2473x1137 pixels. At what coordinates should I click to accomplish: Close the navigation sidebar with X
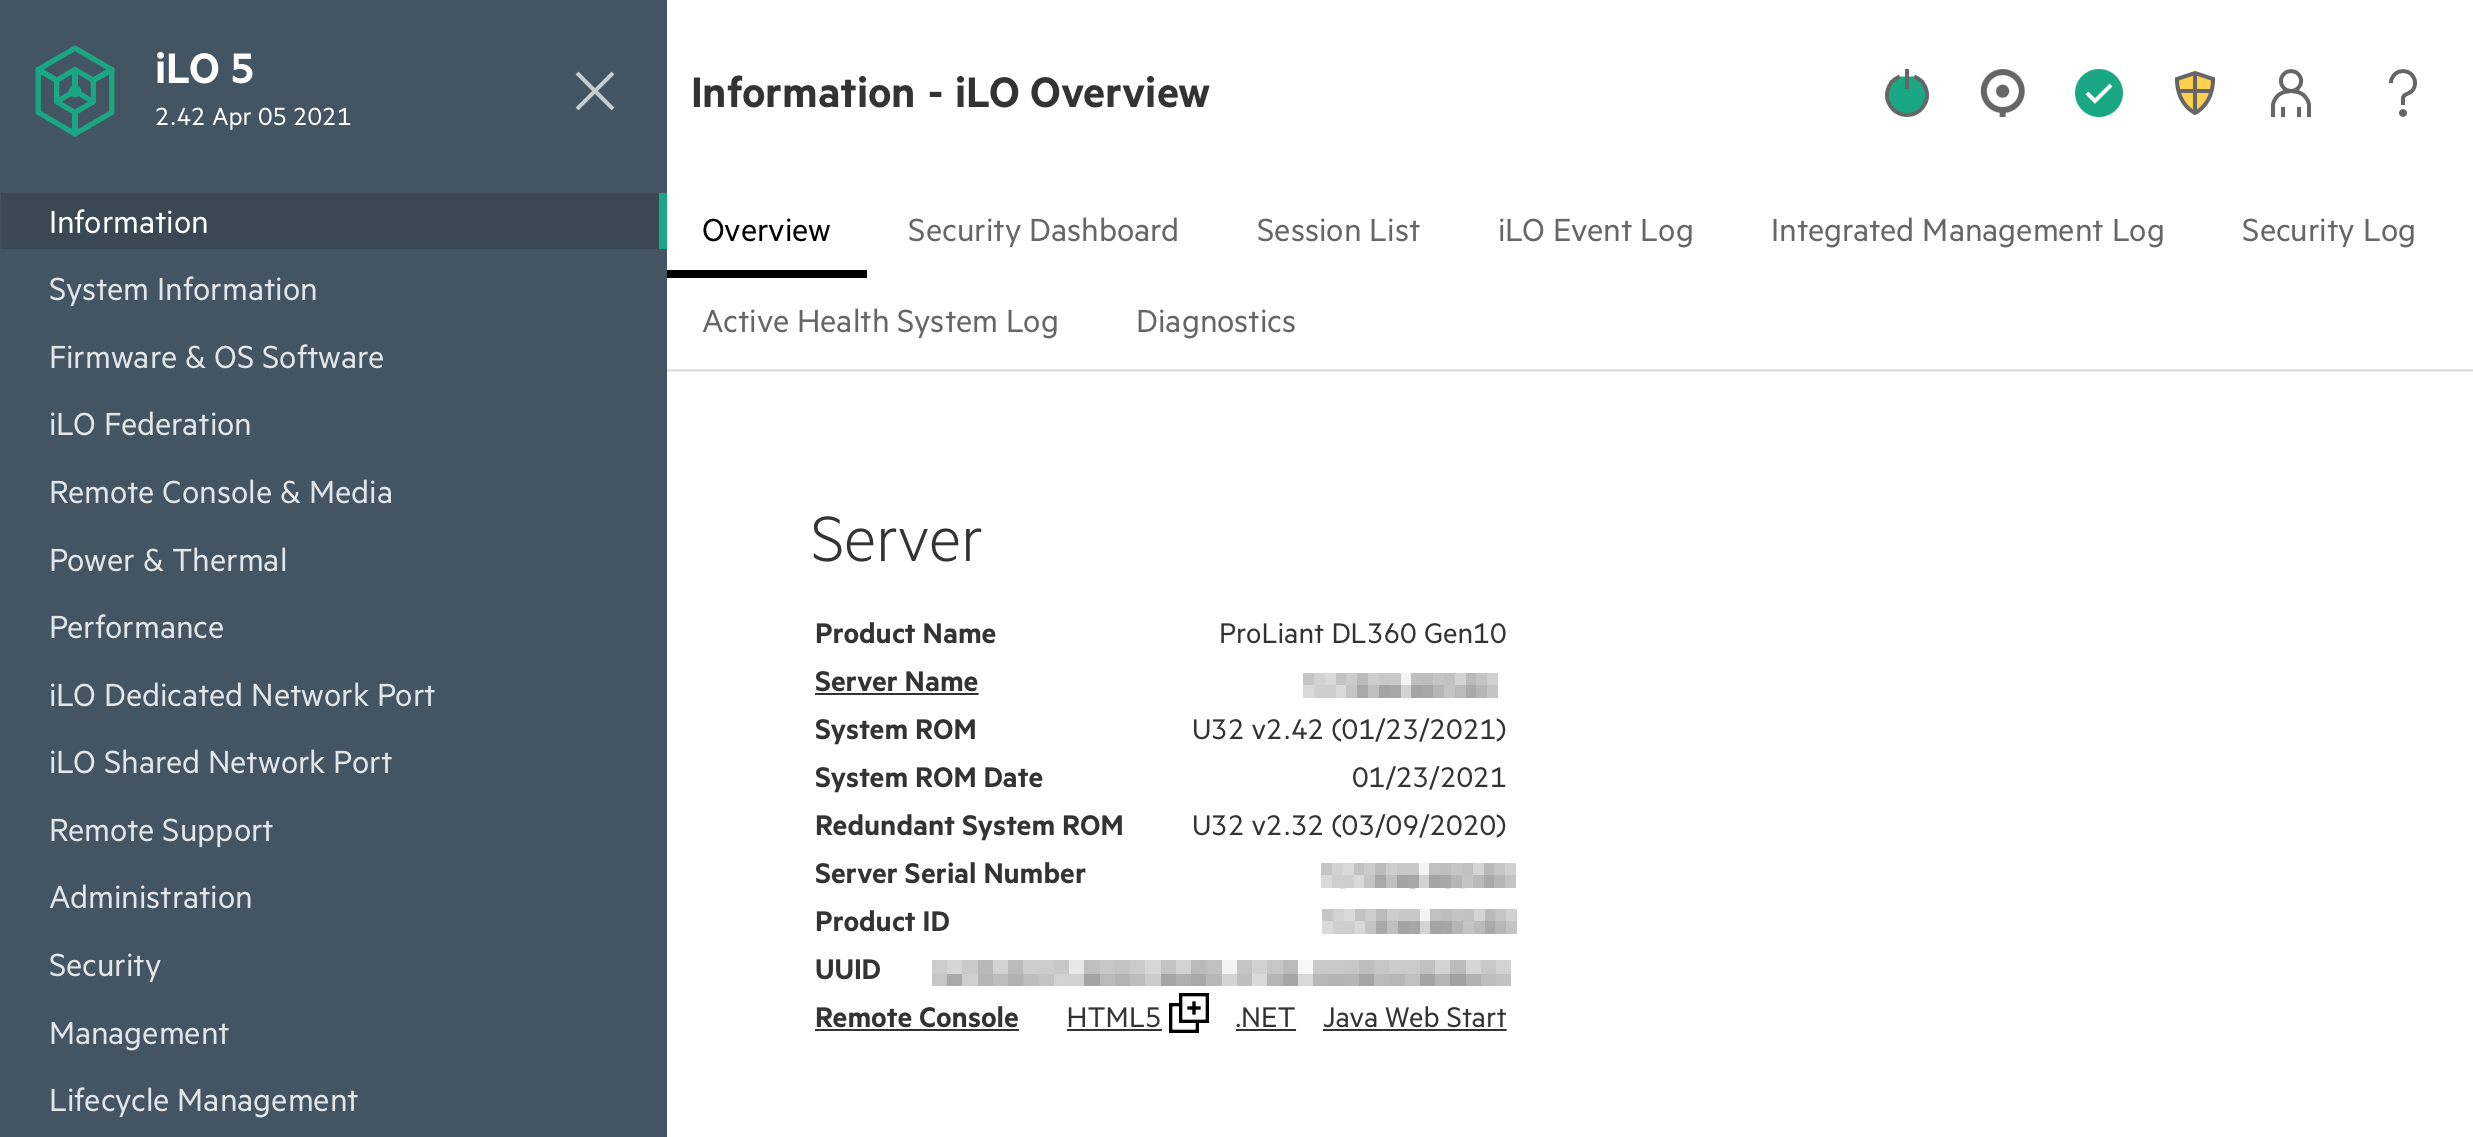point(594,91)
